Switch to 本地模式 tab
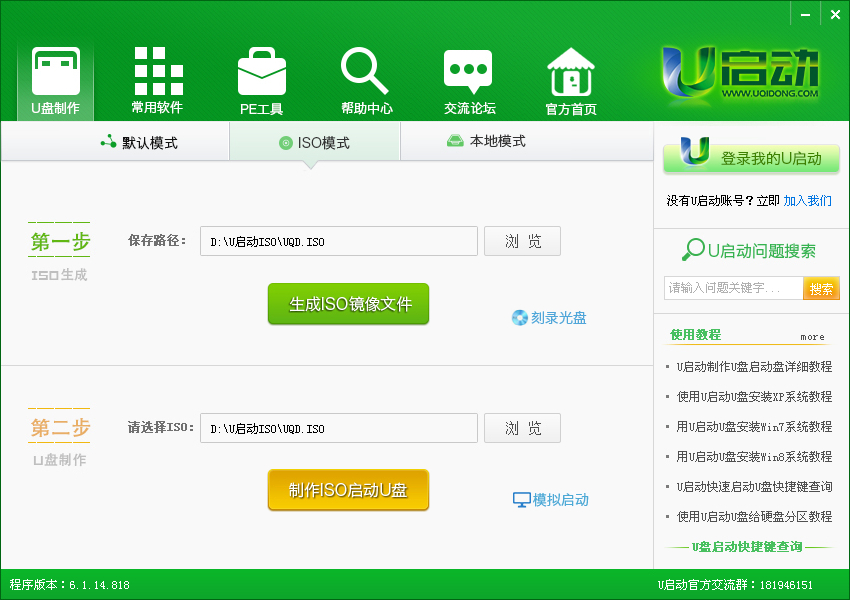This screenshot has width=850, height=600. [486, 141]
